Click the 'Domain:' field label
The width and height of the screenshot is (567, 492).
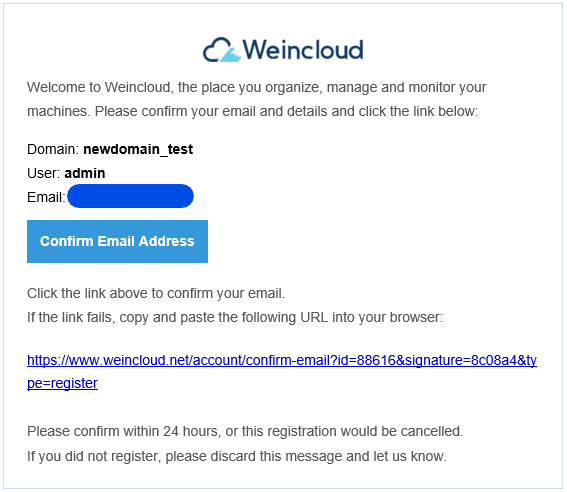[53, 149]
